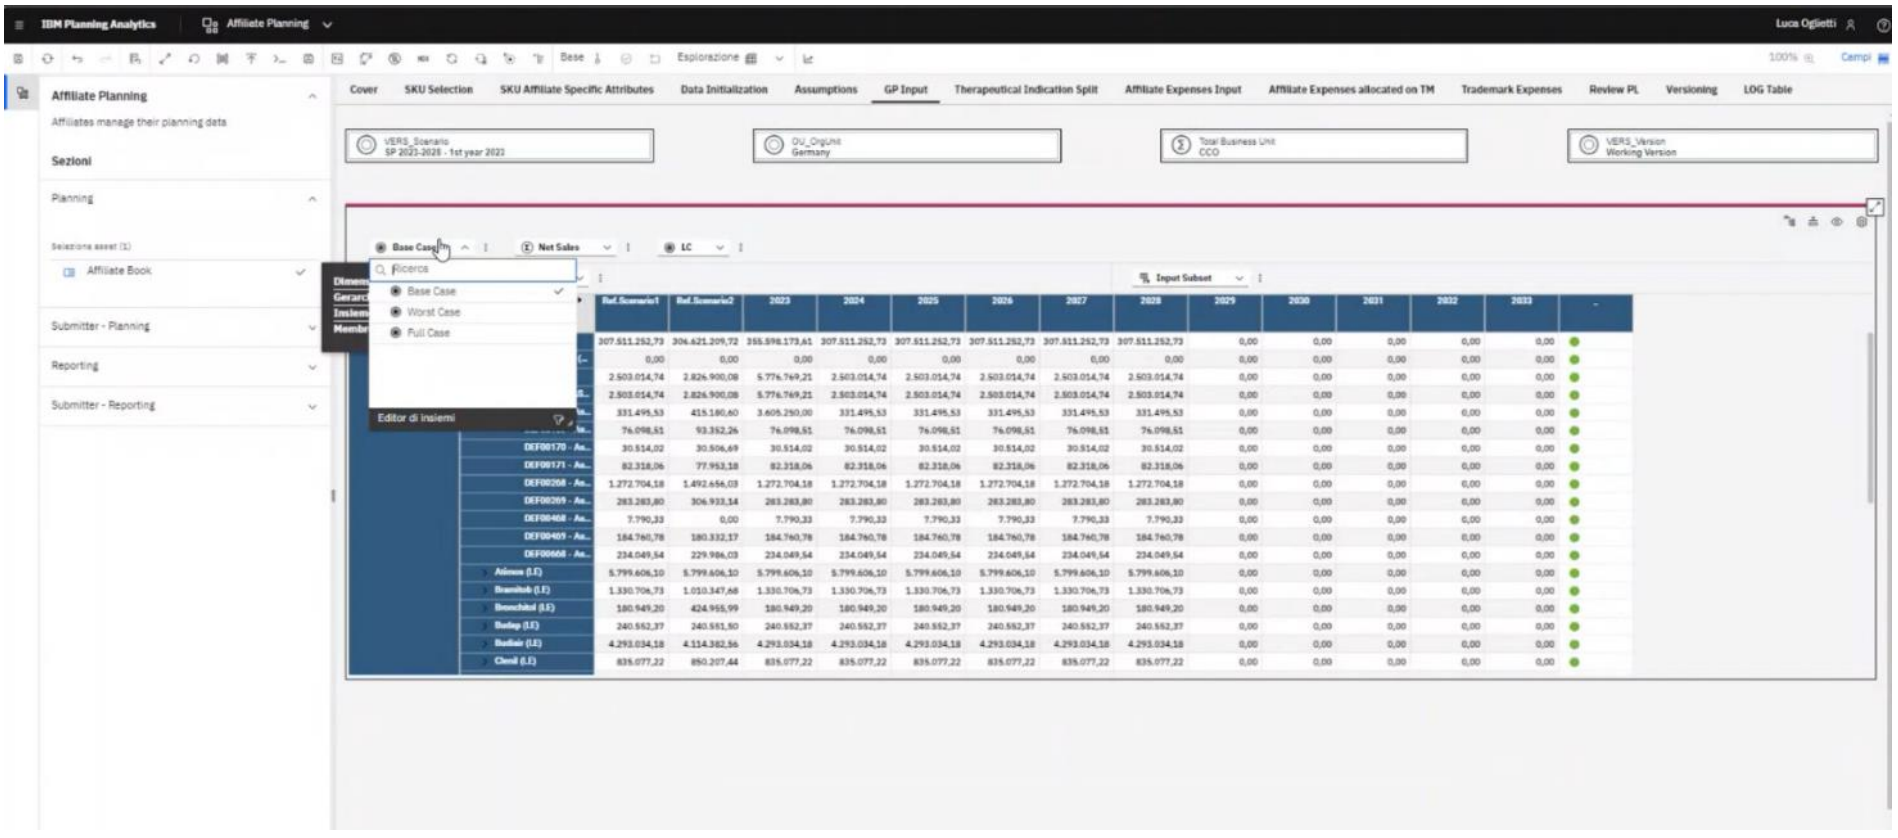Image resolution: width=1898 pixels, height=838 pixels.
Task: Click the VERS_Version Working Version selector
Action: pos(1721,146)
